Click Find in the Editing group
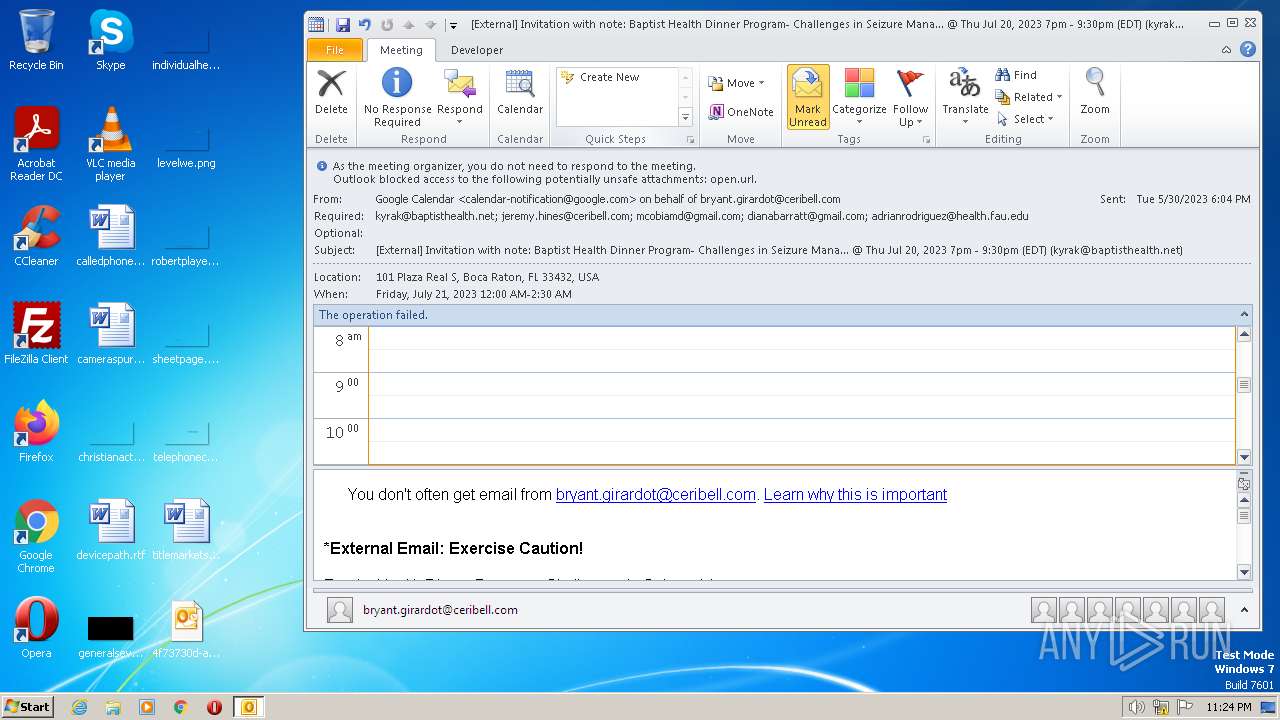Image resolution: width=1280 pixels, height=720 pixels. [x=1016, y=75]
